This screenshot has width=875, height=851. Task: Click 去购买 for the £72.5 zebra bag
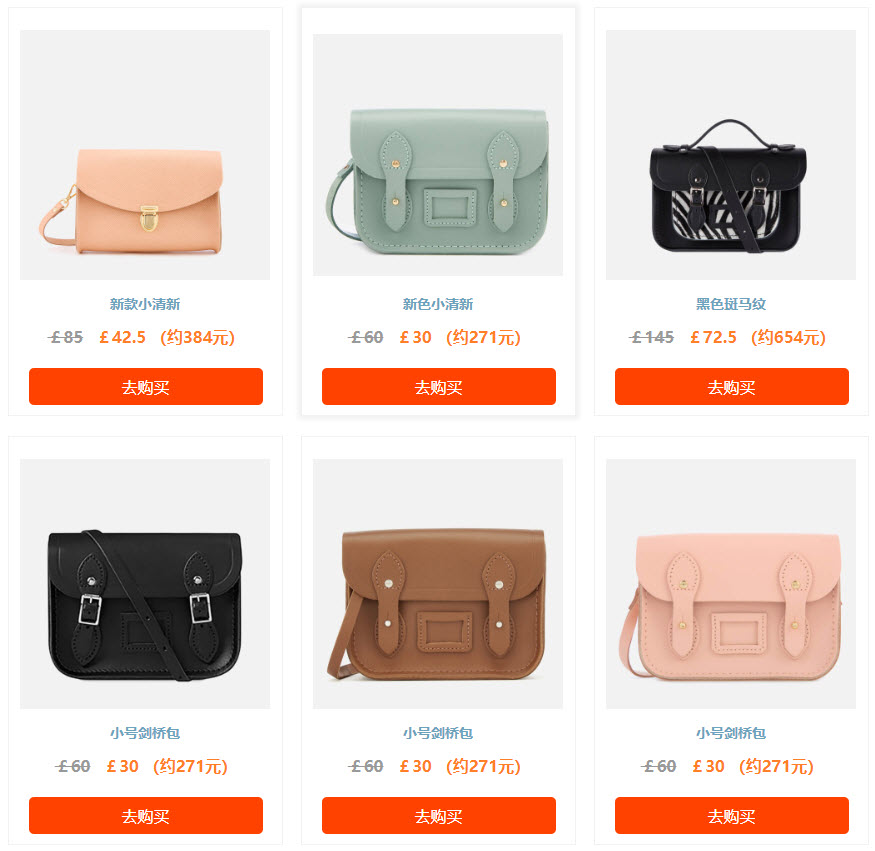(x=732, y=386)
